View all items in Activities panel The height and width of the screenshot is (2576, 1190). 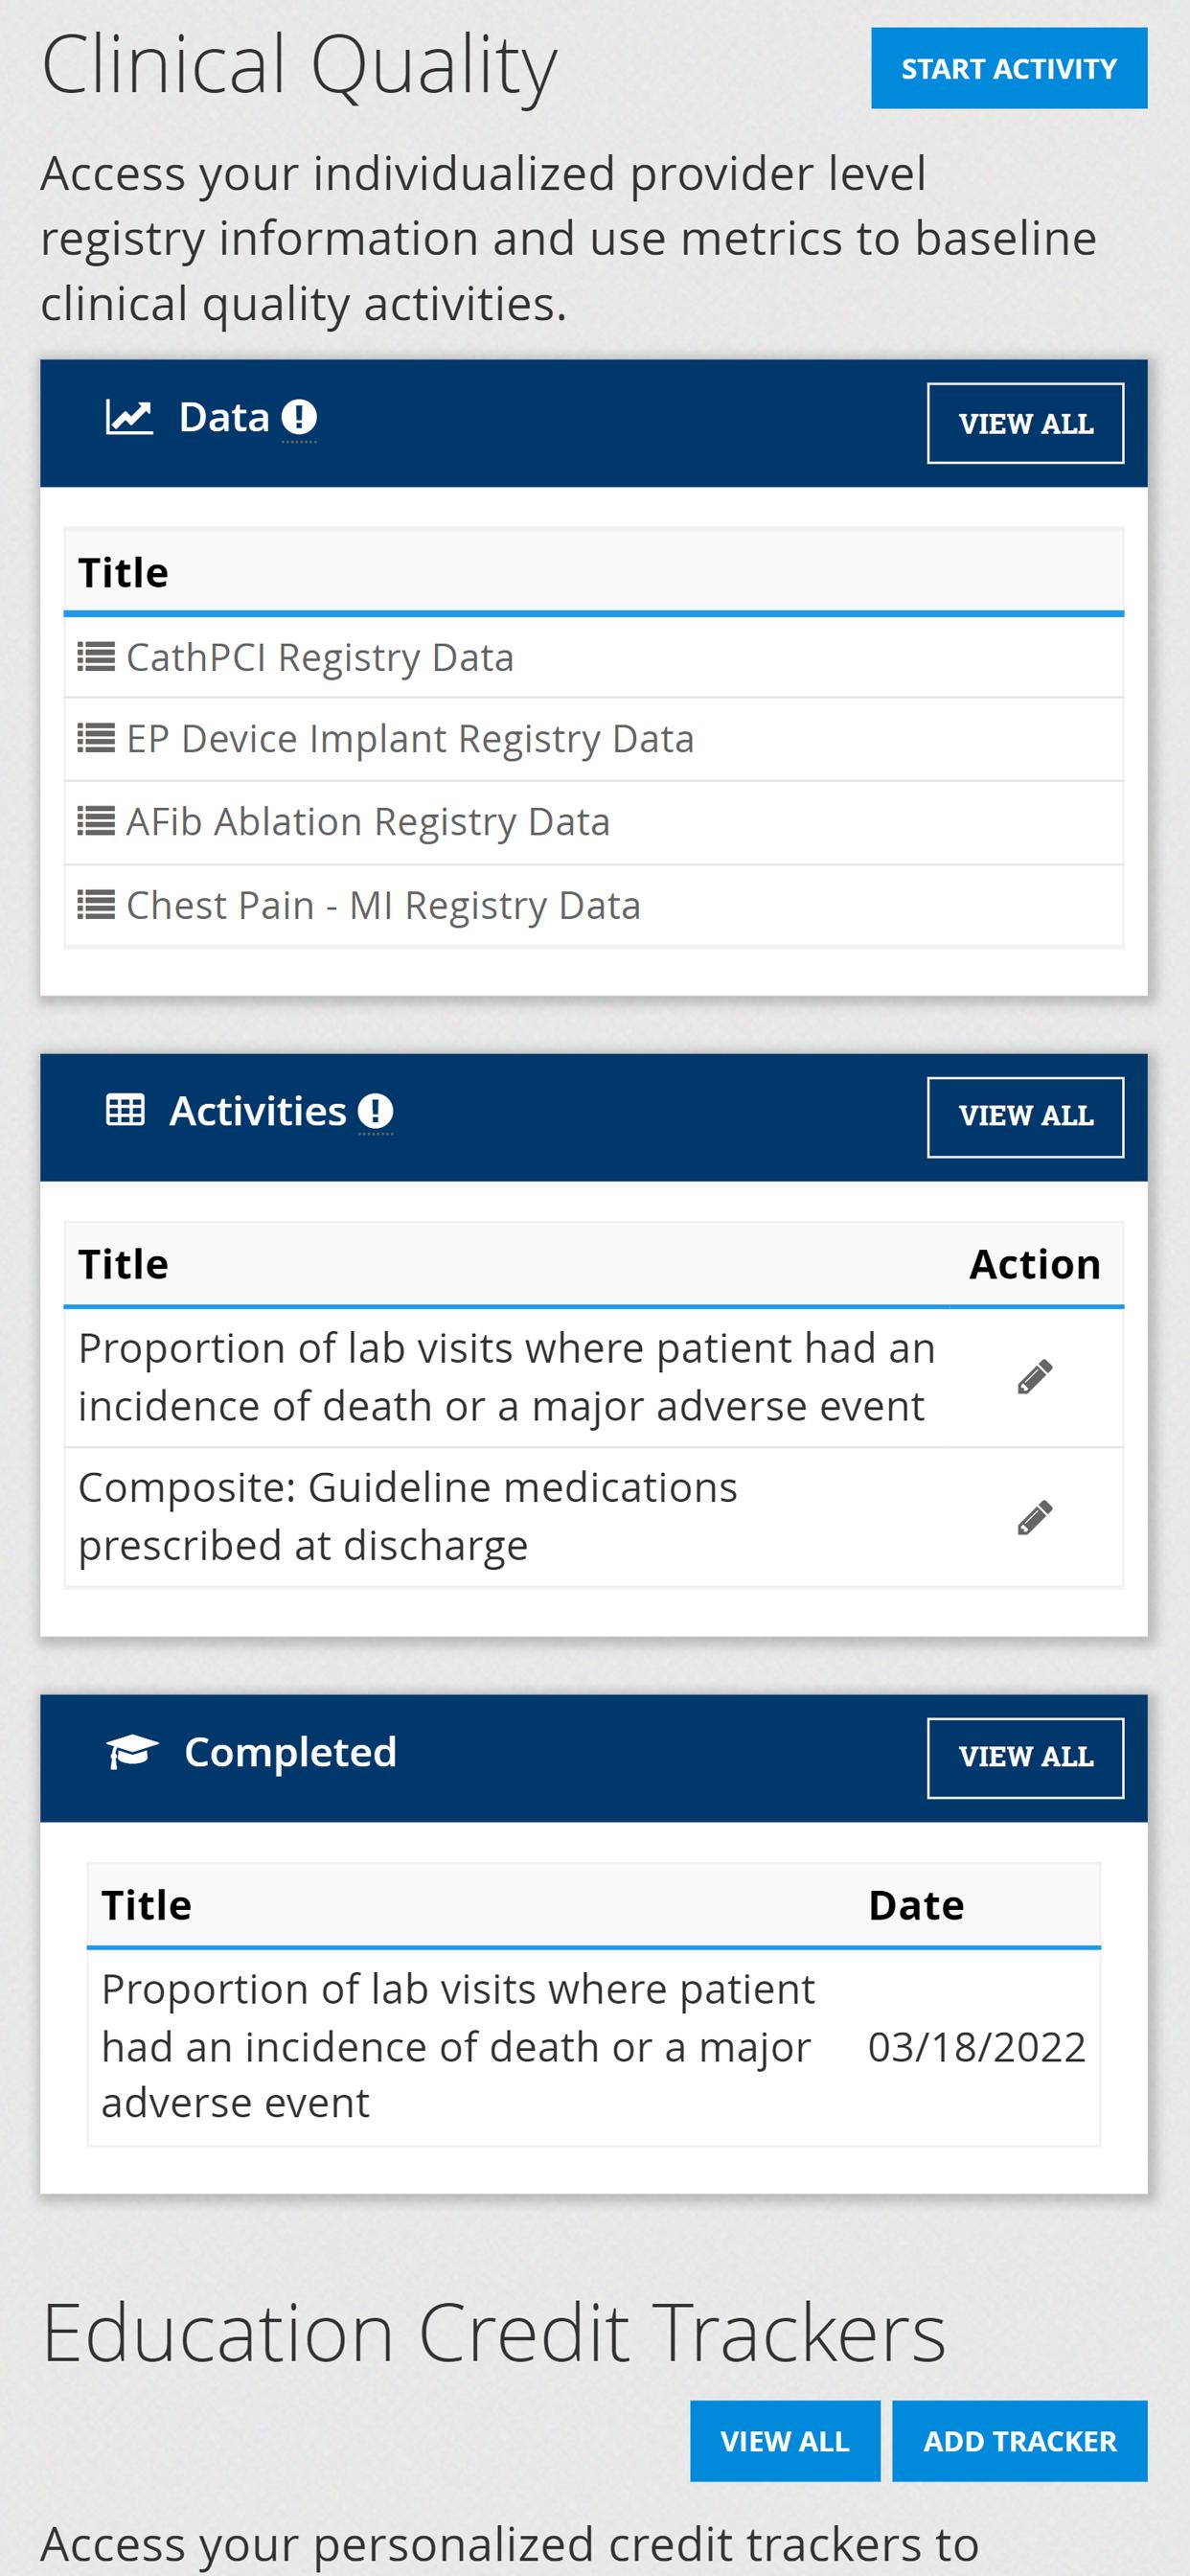click(x=1025, y=1116)
